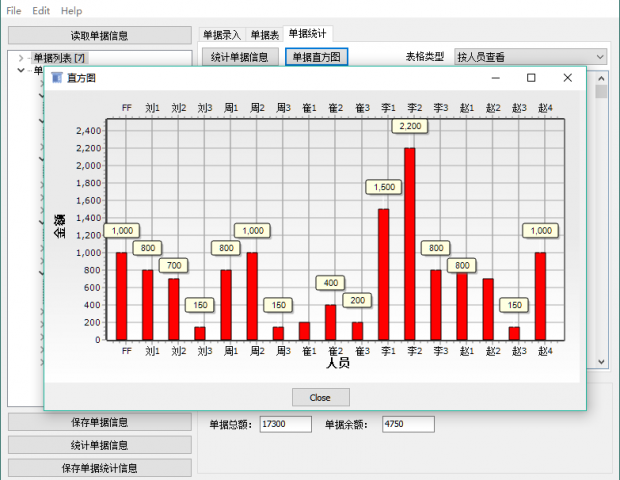
Task: Expand the 单据列表 [7] tree node
Action: pyautogui.click(x=21, y=58)
